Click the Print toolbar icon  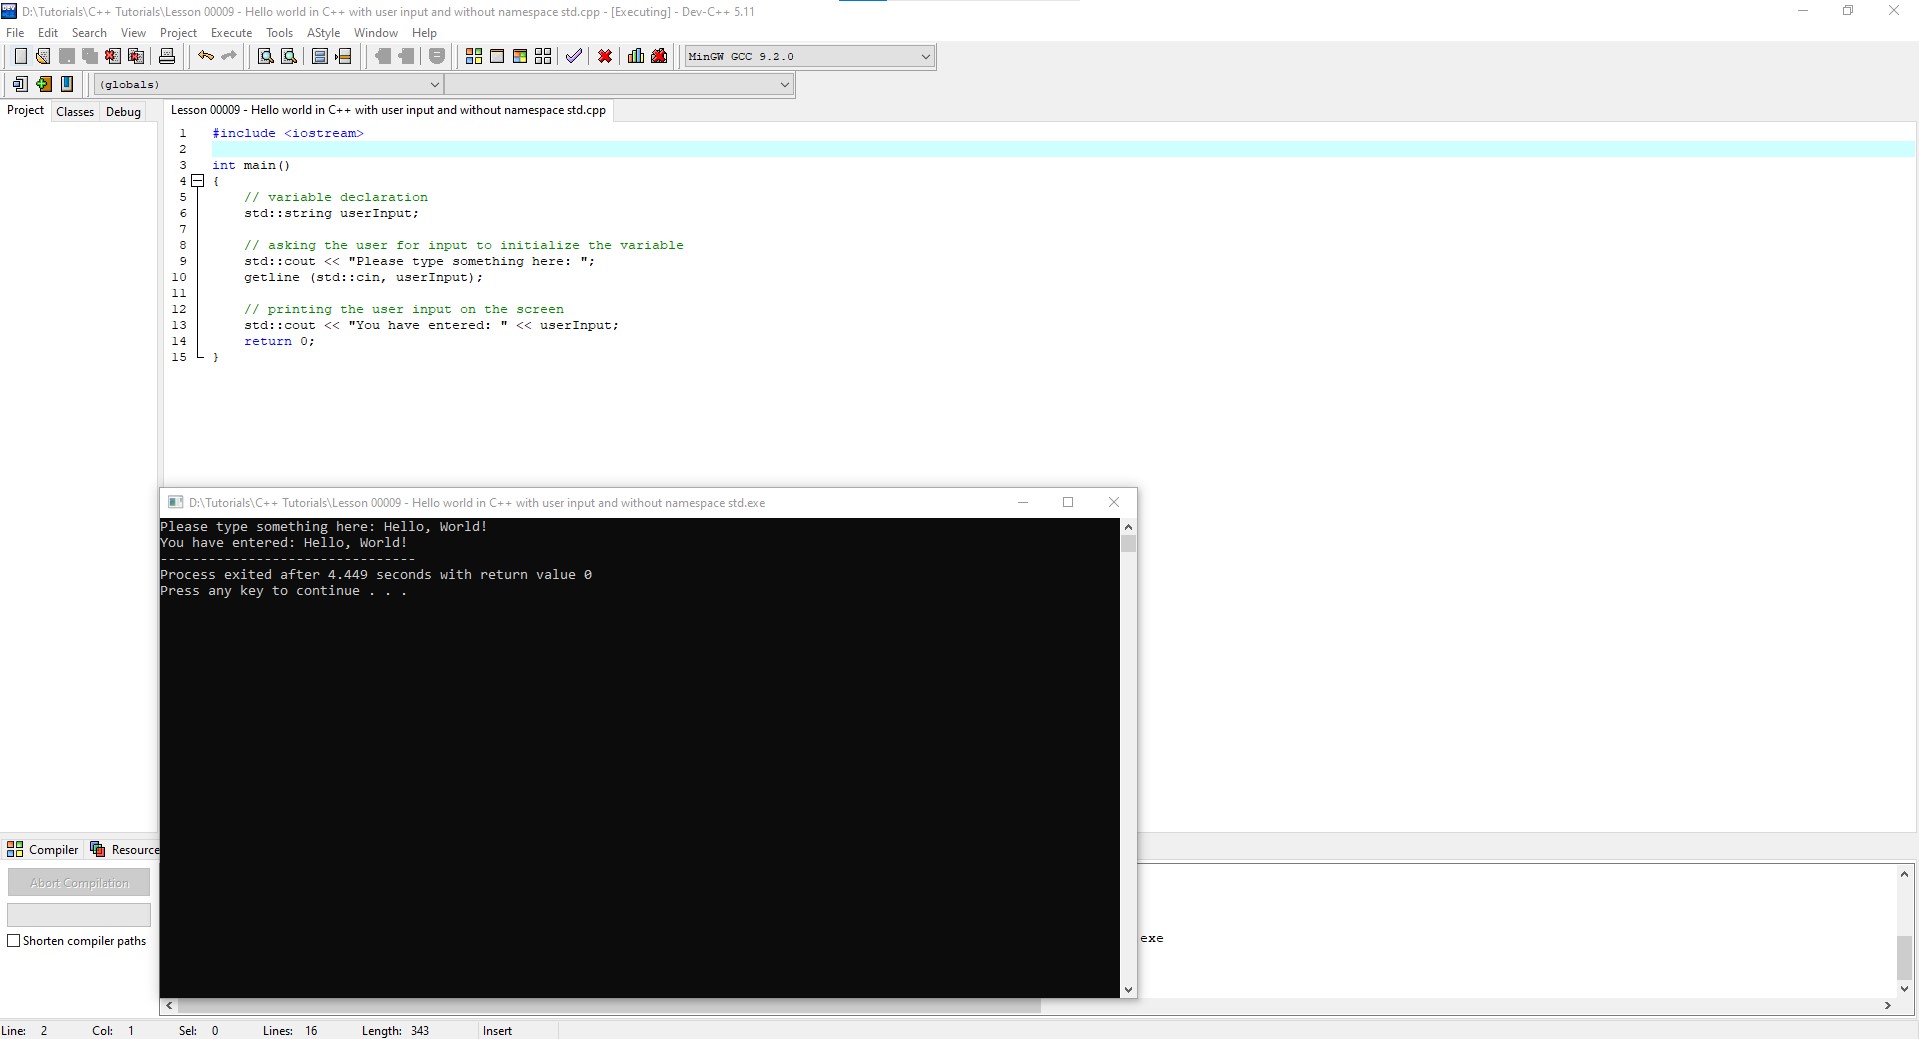pos(167,56)
